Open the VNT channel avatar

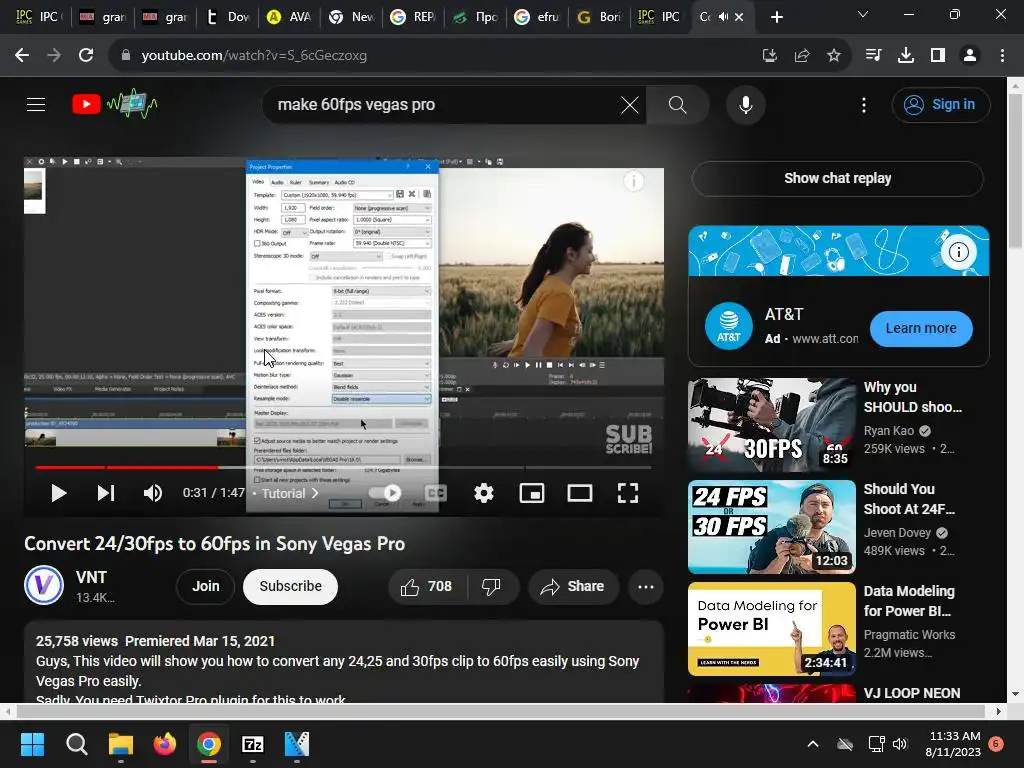(44, 585)
